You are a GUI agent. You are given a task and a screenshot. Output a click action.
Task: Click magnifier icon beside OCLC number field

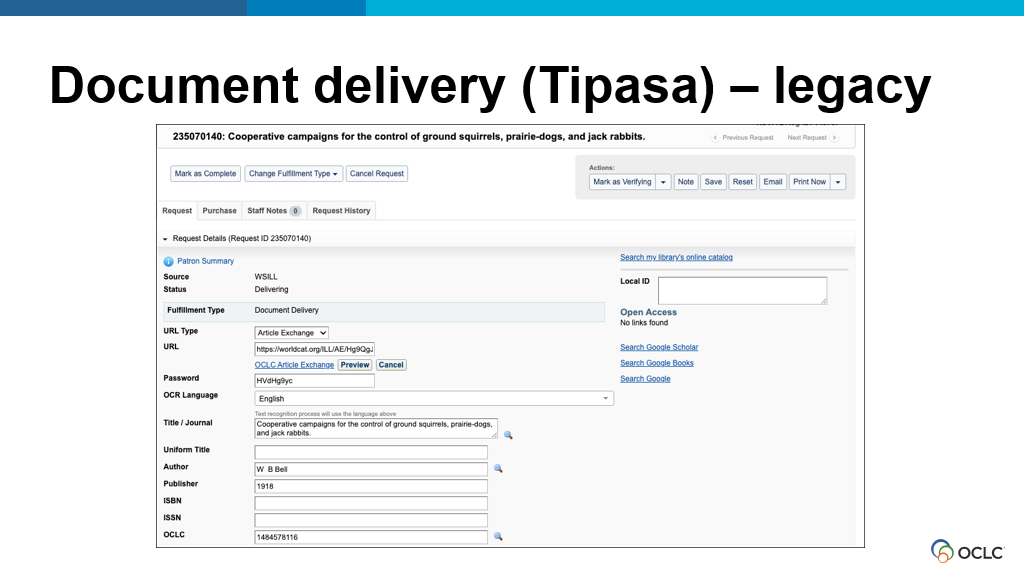tap(498, 536)
